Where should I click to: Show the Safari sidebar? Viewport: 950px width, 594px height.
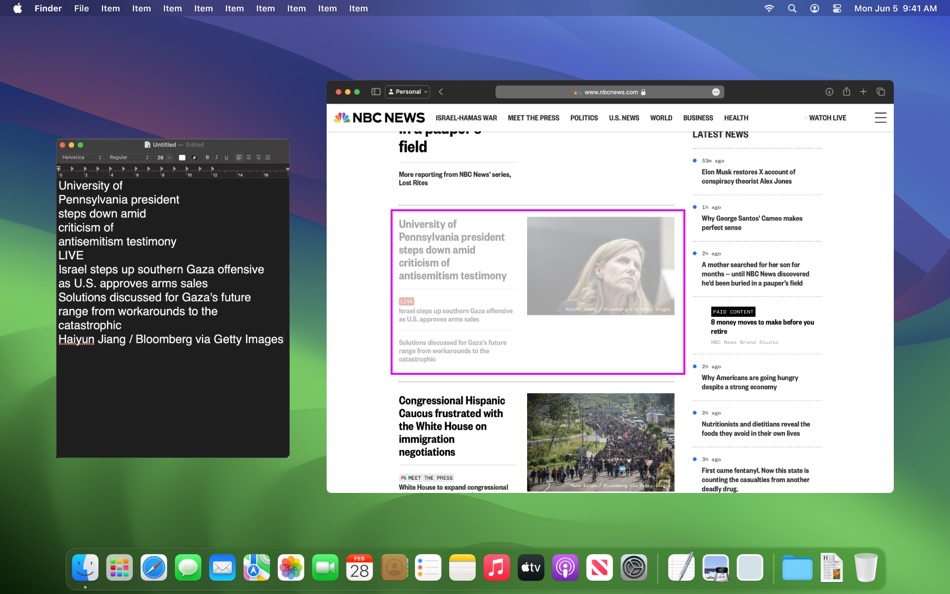coord(376,92)
